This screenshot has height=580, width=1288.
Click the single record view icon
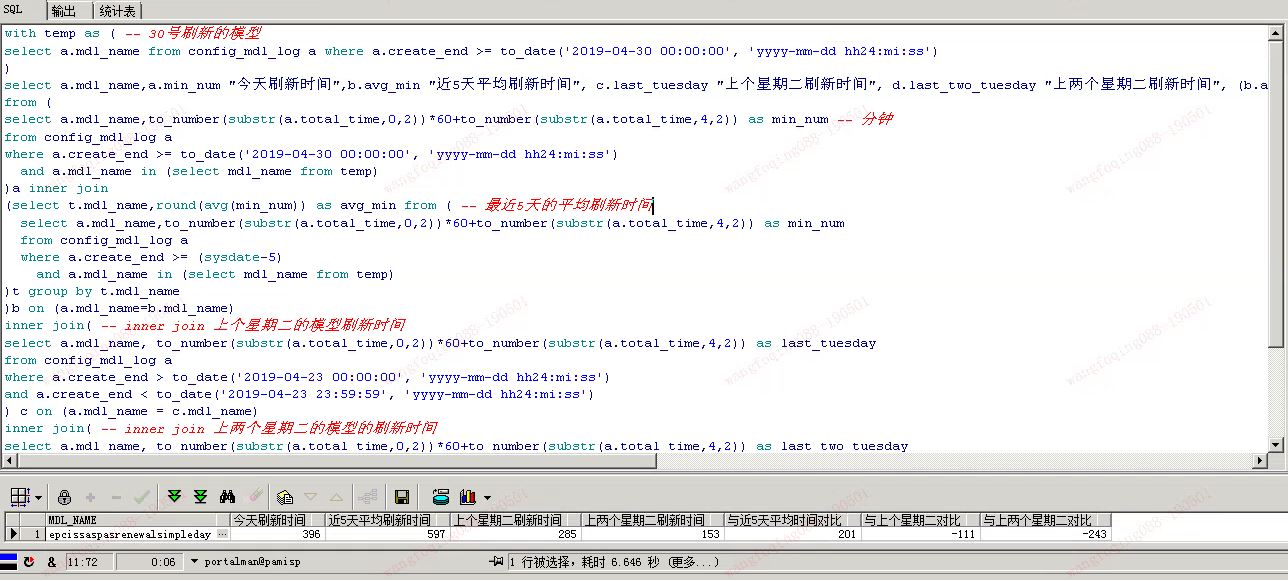pos(285,497)
